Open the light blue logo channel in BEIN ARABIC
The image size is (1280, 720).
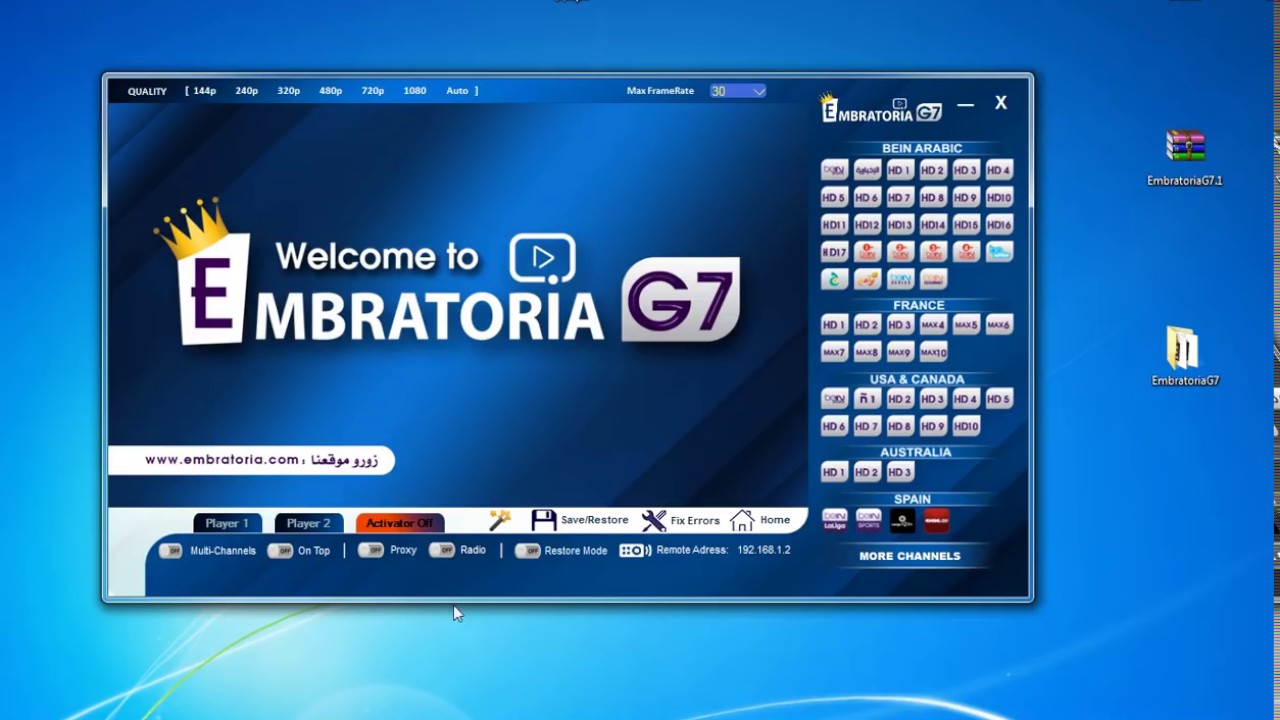999,252
